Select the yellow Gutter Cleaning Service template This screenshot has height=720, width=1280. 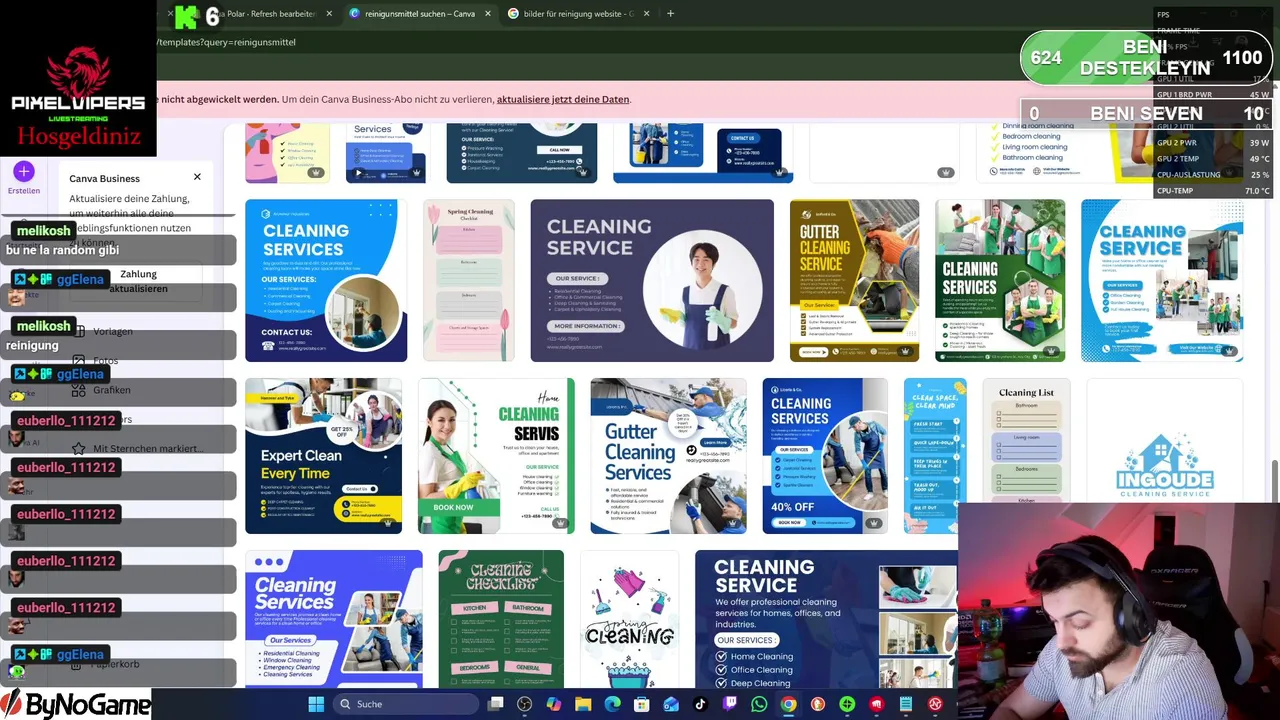click(854, 280)
